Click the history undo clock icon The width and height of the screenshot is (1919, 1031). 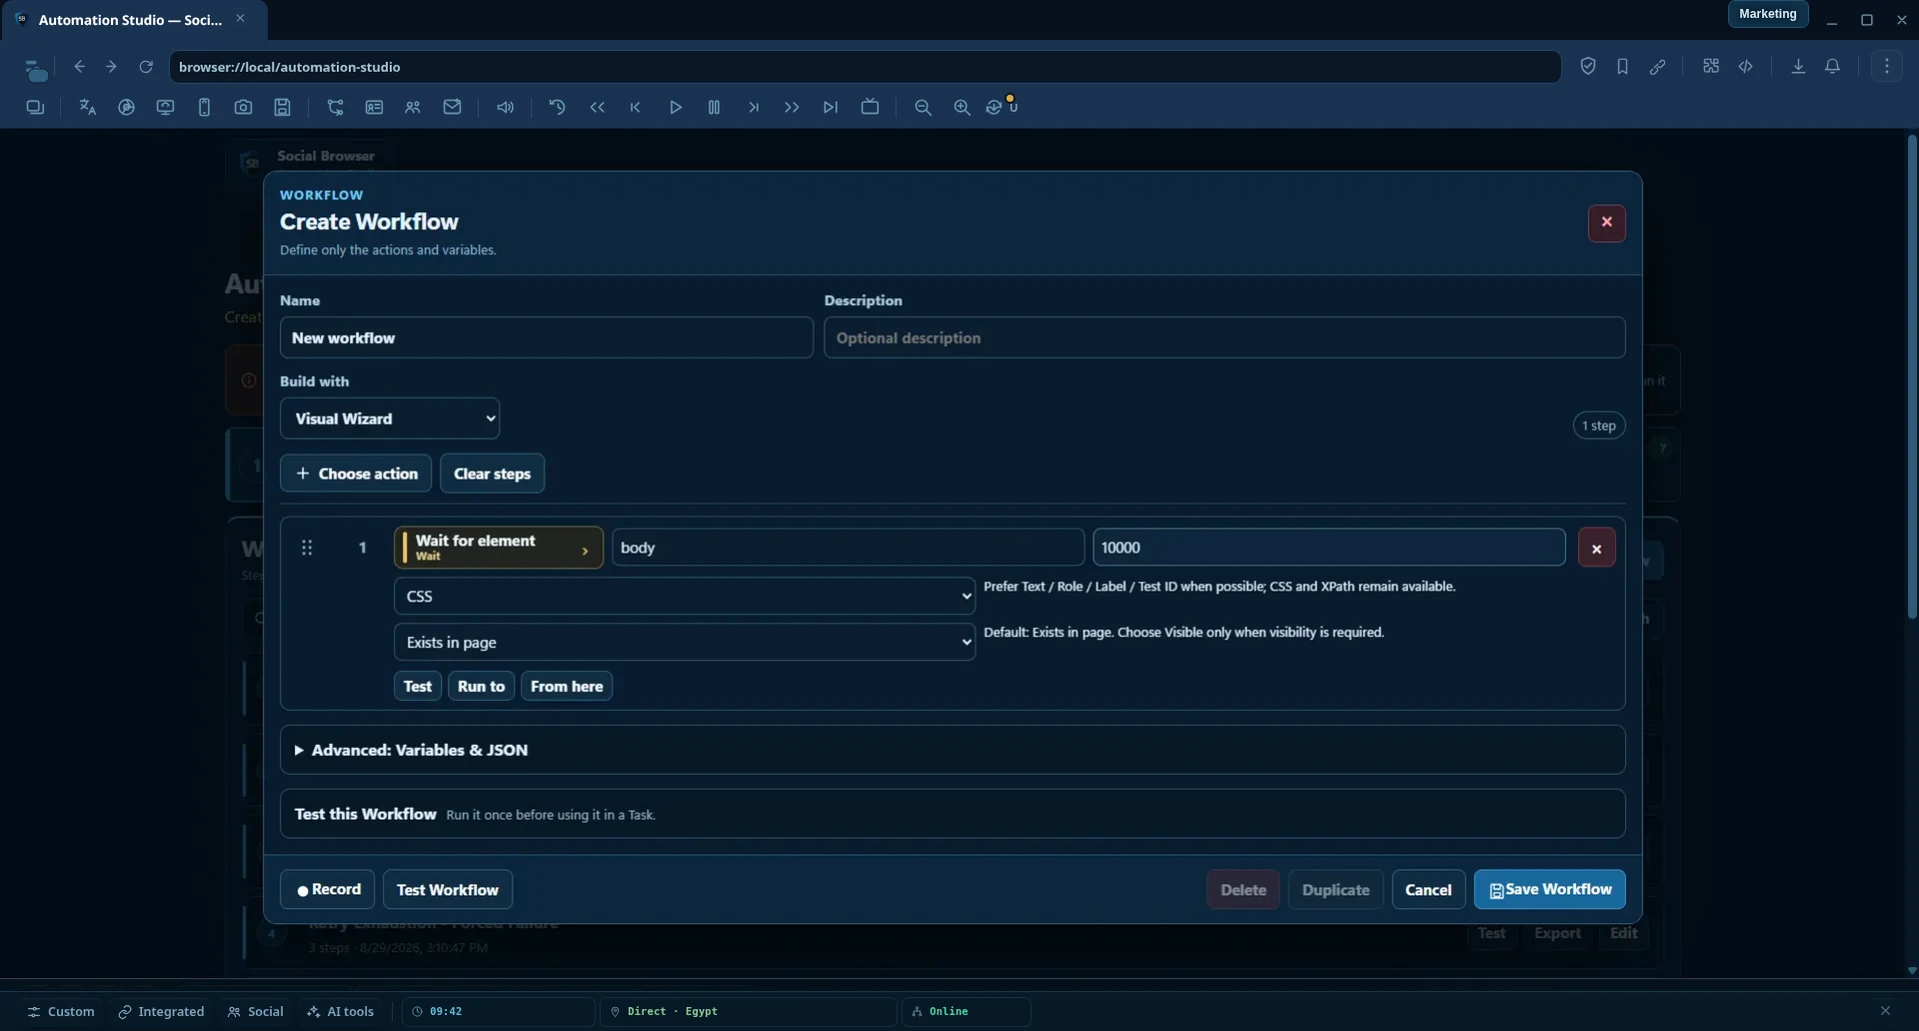(557, 107)
